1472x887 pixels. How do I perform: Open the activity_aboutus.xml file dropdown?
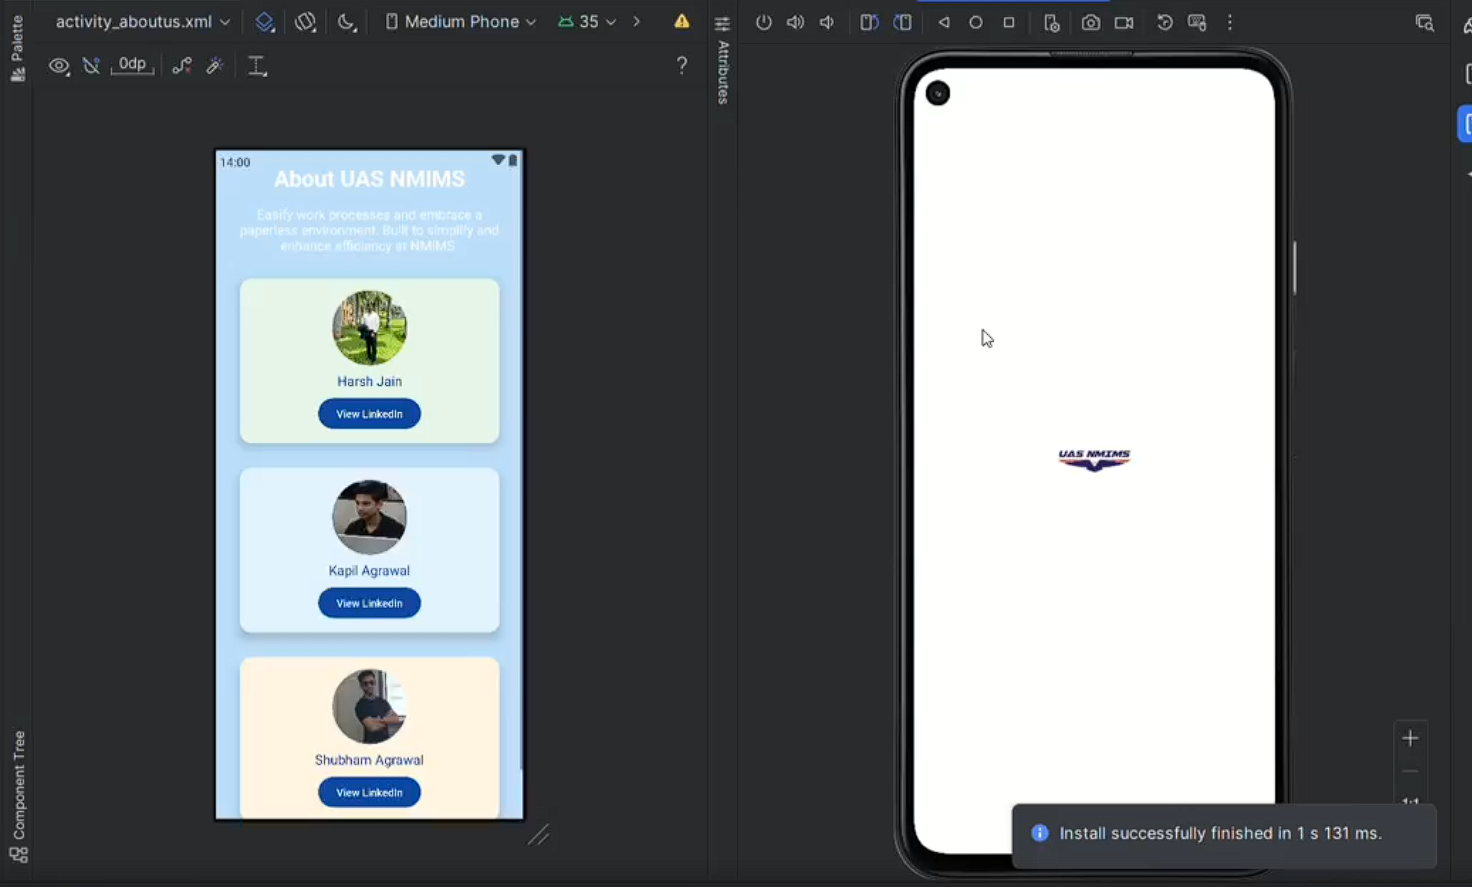coord(142,21)
